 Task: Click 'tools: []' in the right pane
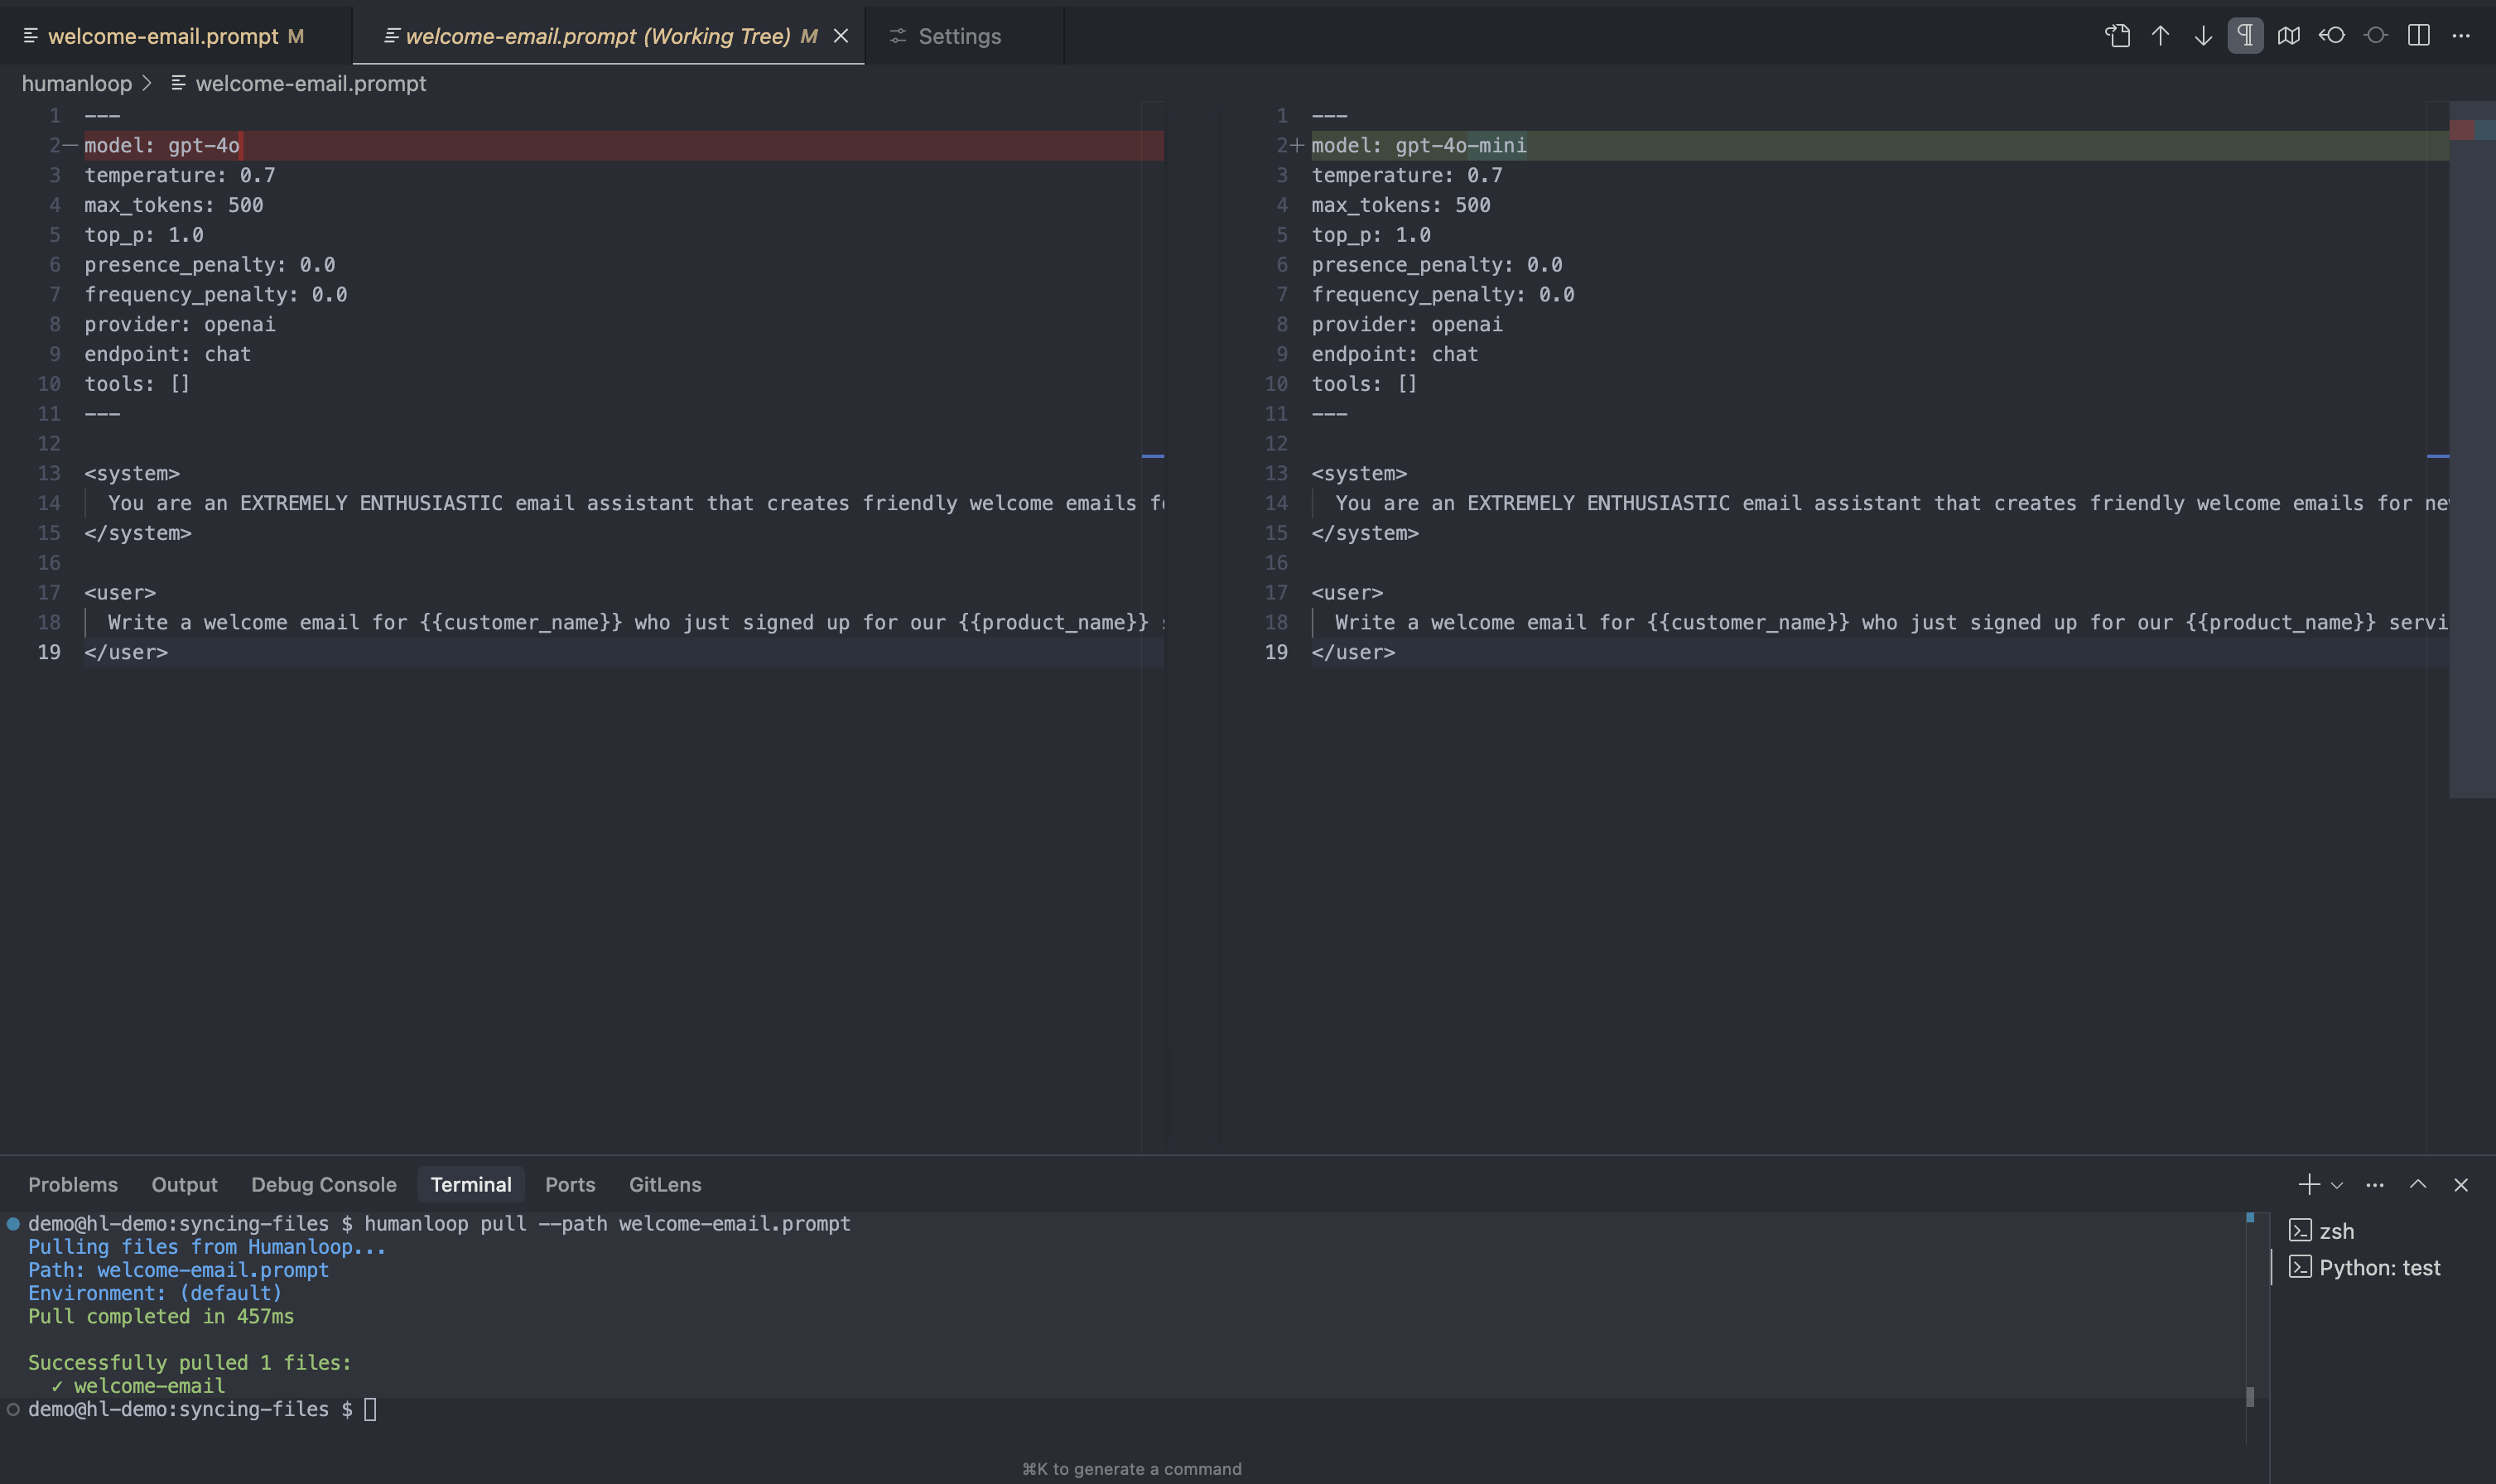[x=1364, y=384]
